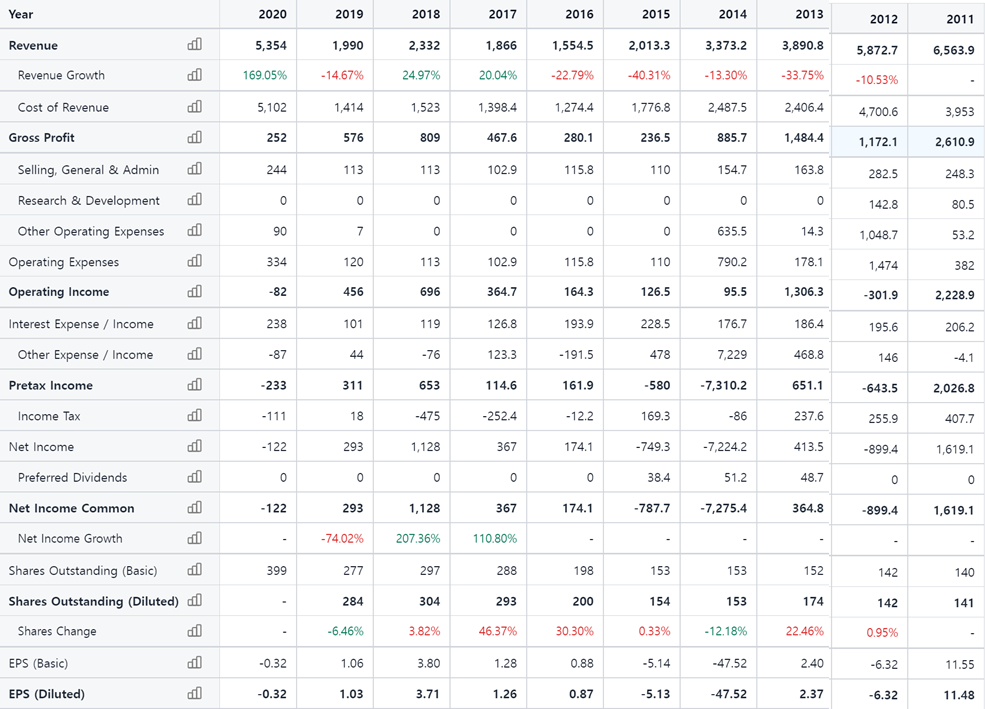Open chart icon for EPS (Basic) row
This screenshot has height=709, width=985.
(195, 662)
